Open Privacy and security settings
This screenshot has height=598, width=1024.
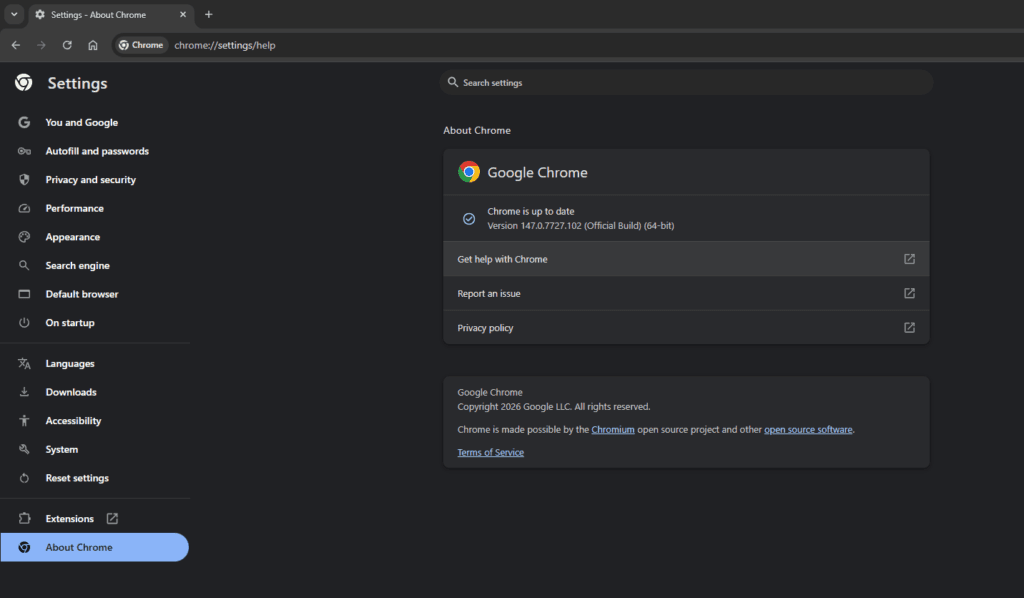point(90,180)
